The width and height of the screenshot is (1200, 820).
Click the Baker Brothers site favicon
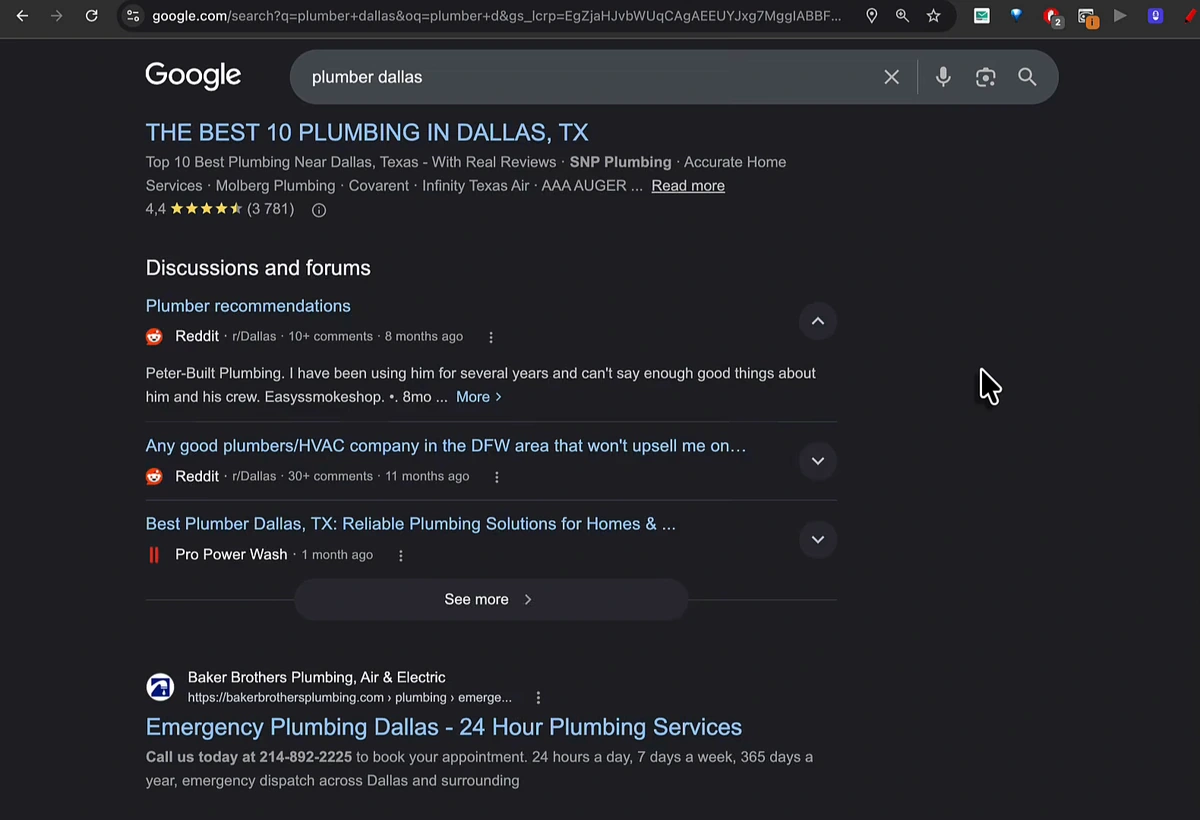[x=160, y=687]
